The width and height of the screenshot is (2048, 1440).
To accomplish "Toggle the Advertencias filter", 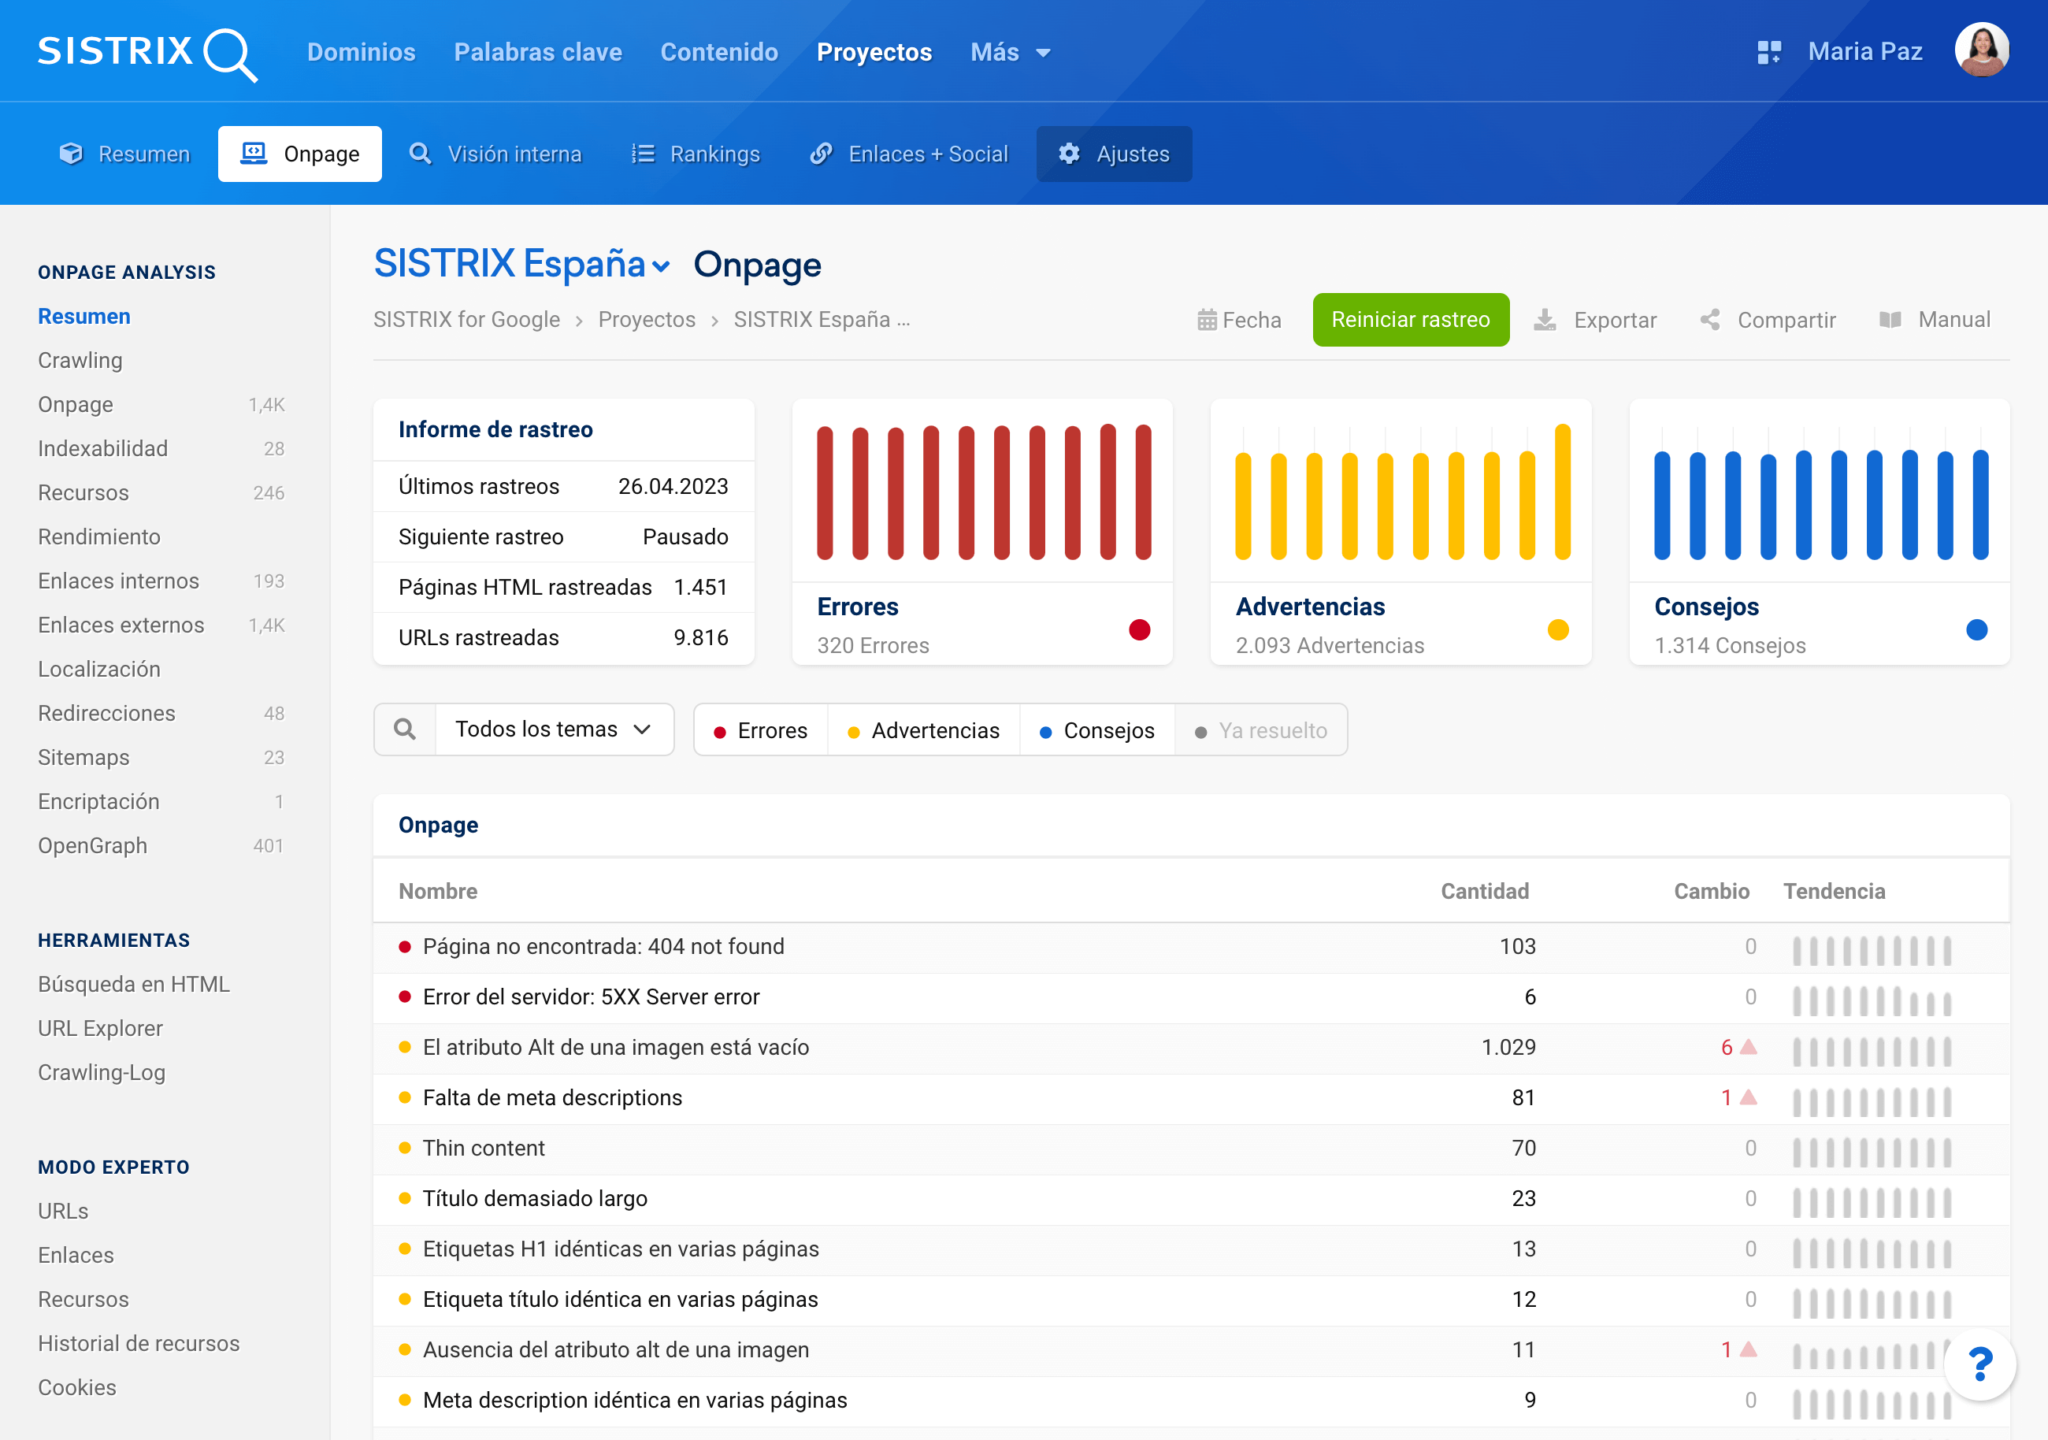I will click(x=924, y=730).
